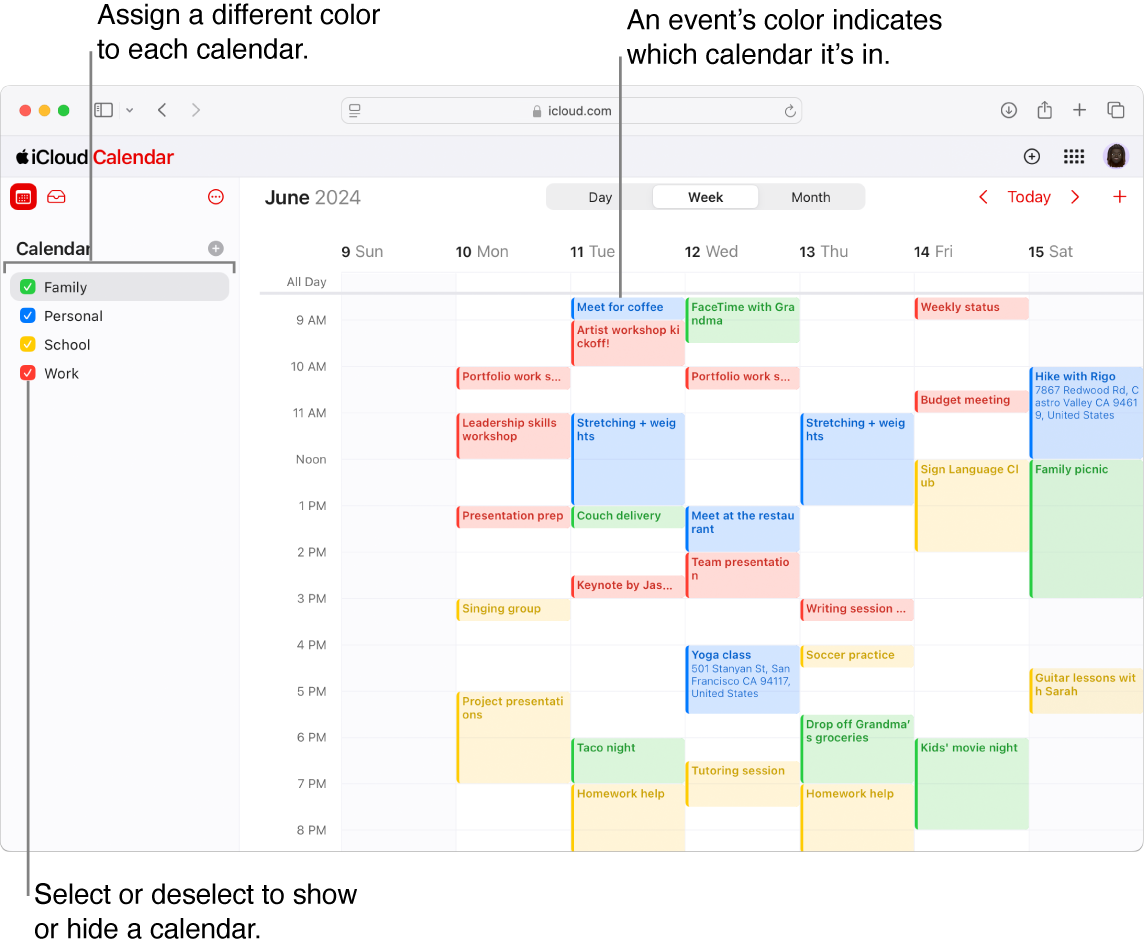Show Safari tab overview icon
Viewport: 1146px width, 952px height.
tap(1115, 110)
